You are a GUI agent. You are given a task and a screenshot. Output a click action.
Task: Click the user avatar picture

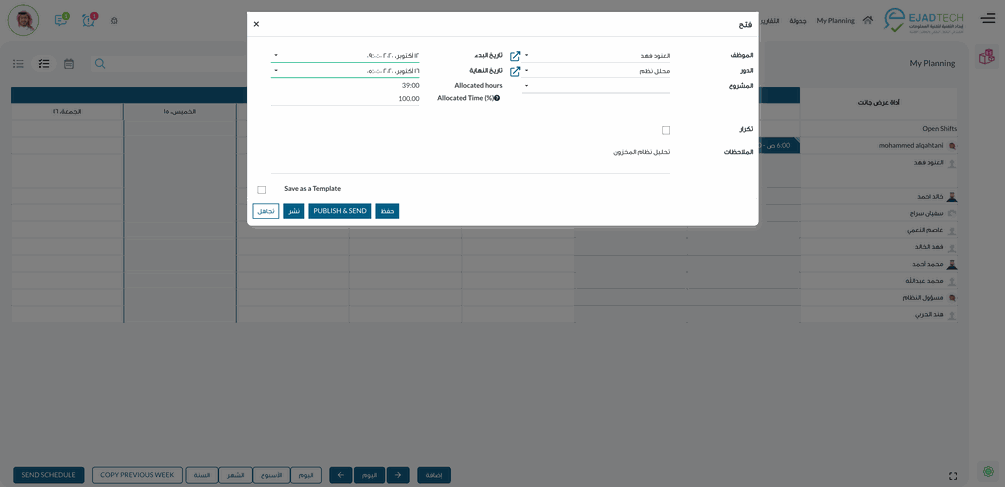[23, 20]
